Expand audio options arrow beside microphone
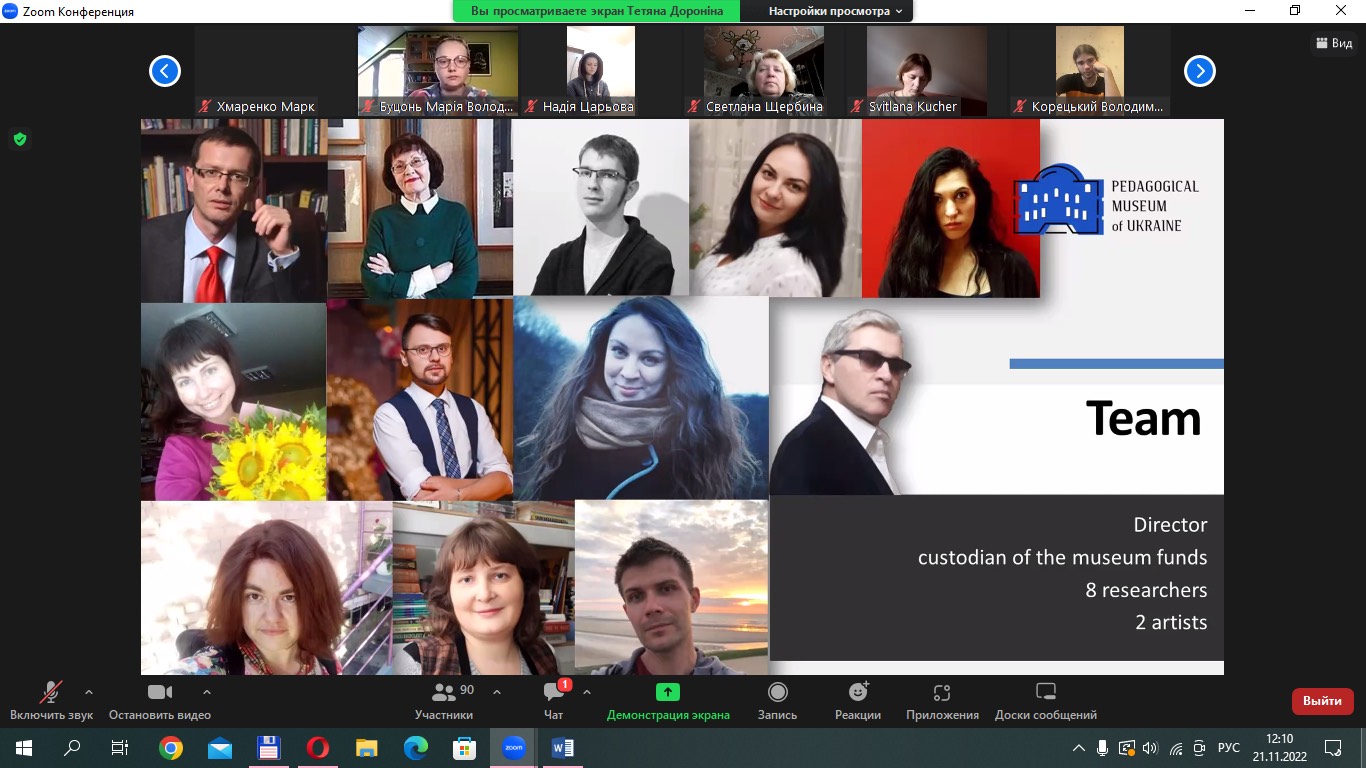This screenshot has width=1366, height=768. [x=89, y=692]
